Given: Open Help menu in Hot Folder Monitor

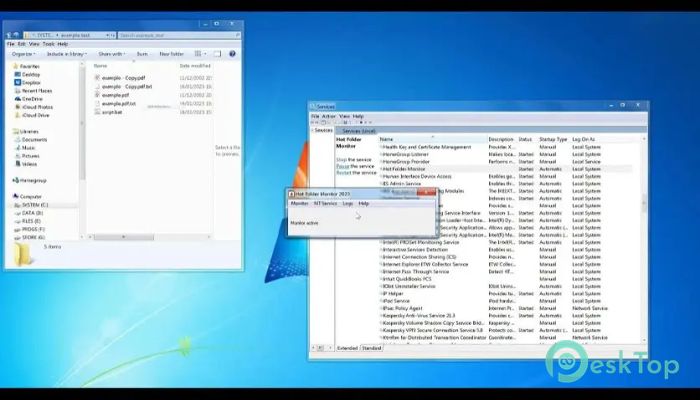Looking at the screenshot, I should pos(363,204).
